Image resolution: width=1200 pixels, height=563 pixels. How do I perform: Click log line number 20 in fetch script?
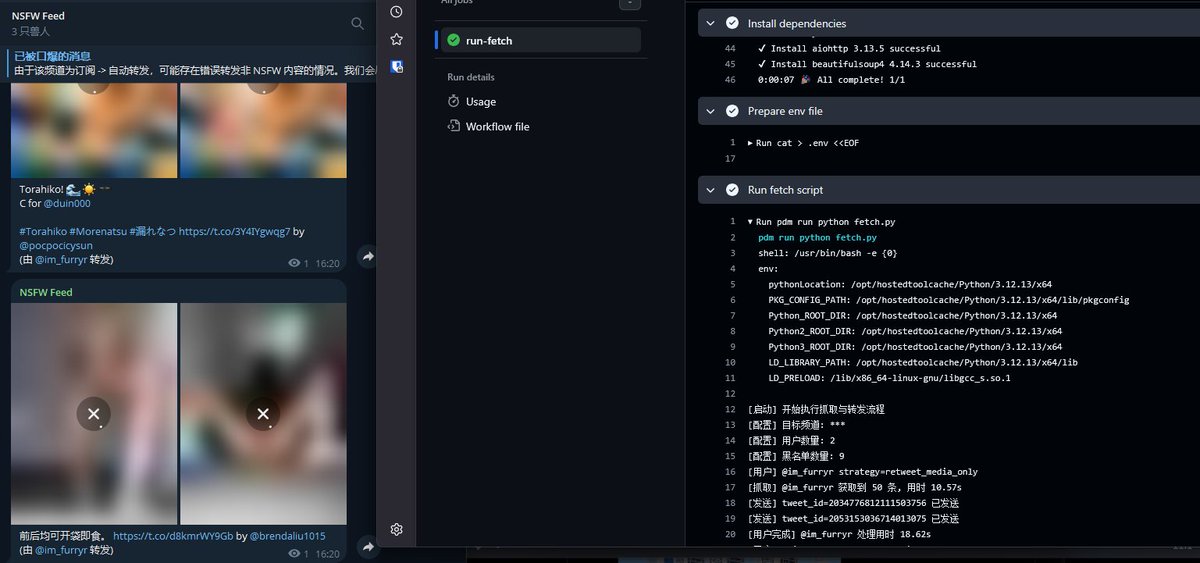(730, 534)
